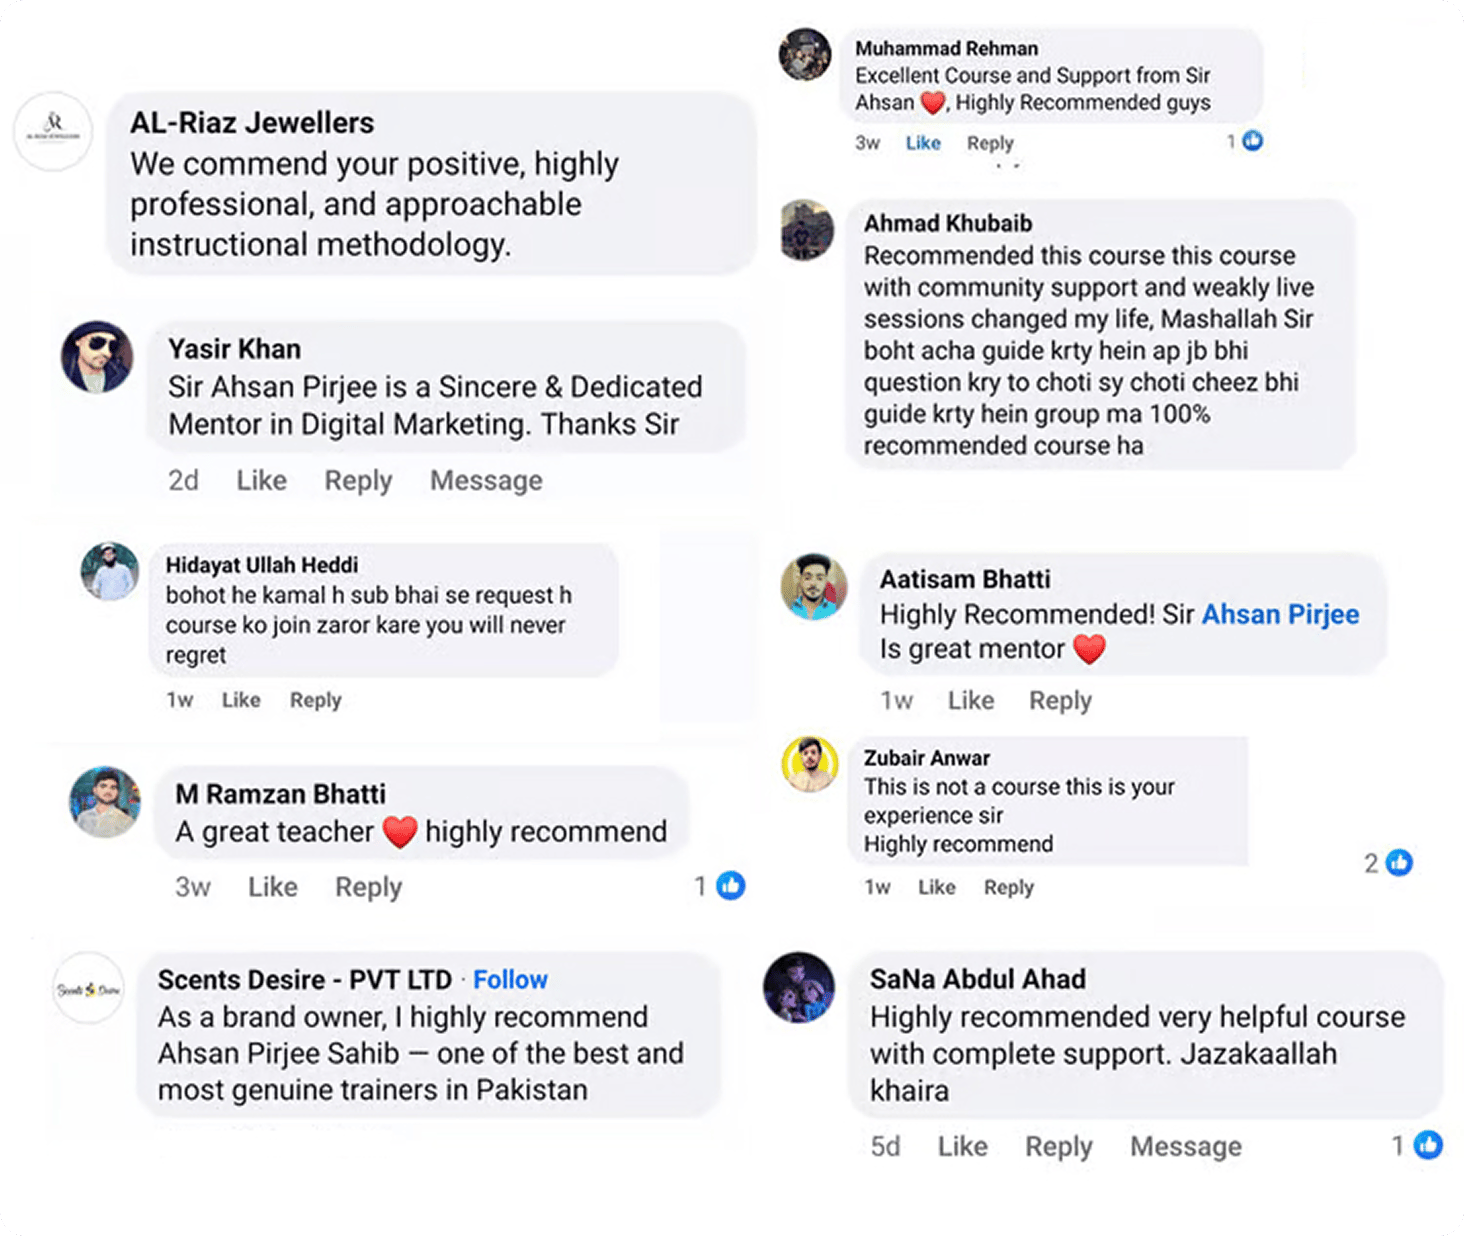The image size is (1464, 1236).
Task: Like Muhammad Rehman's comment
Action: (x=922, y=143)
